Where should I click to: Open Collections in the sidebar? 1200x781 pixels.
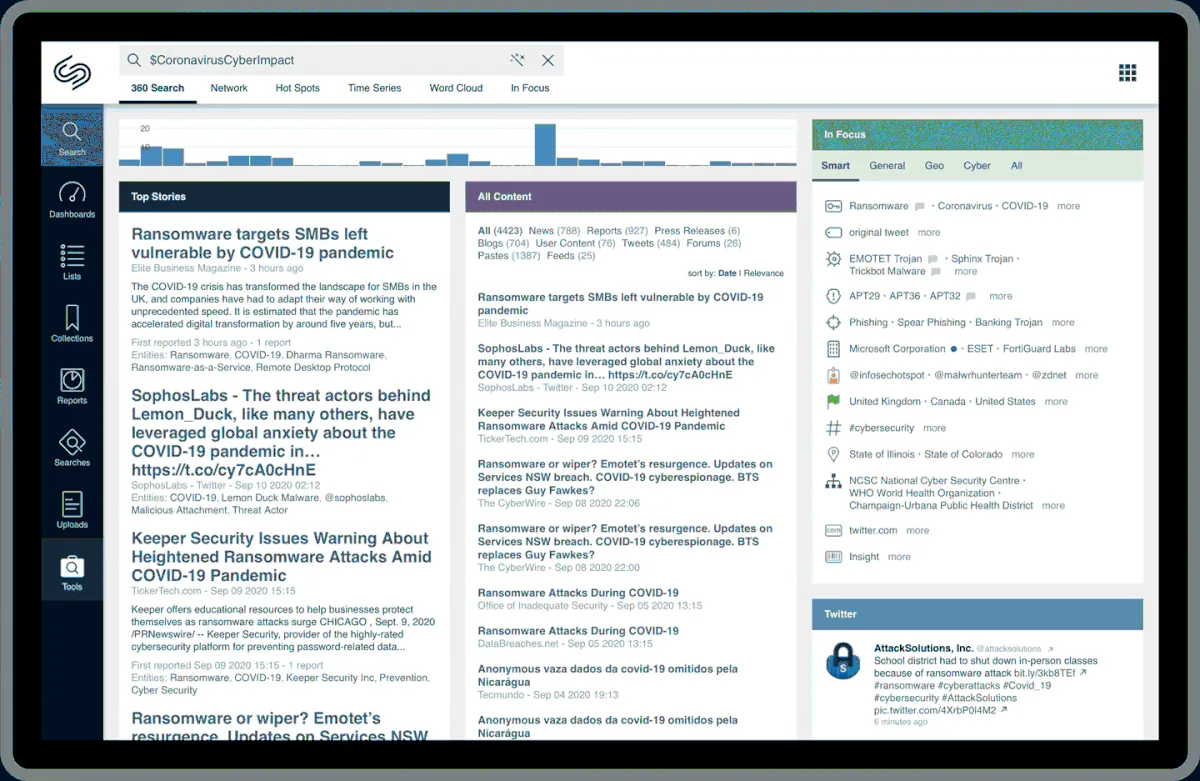pos(72,324)
